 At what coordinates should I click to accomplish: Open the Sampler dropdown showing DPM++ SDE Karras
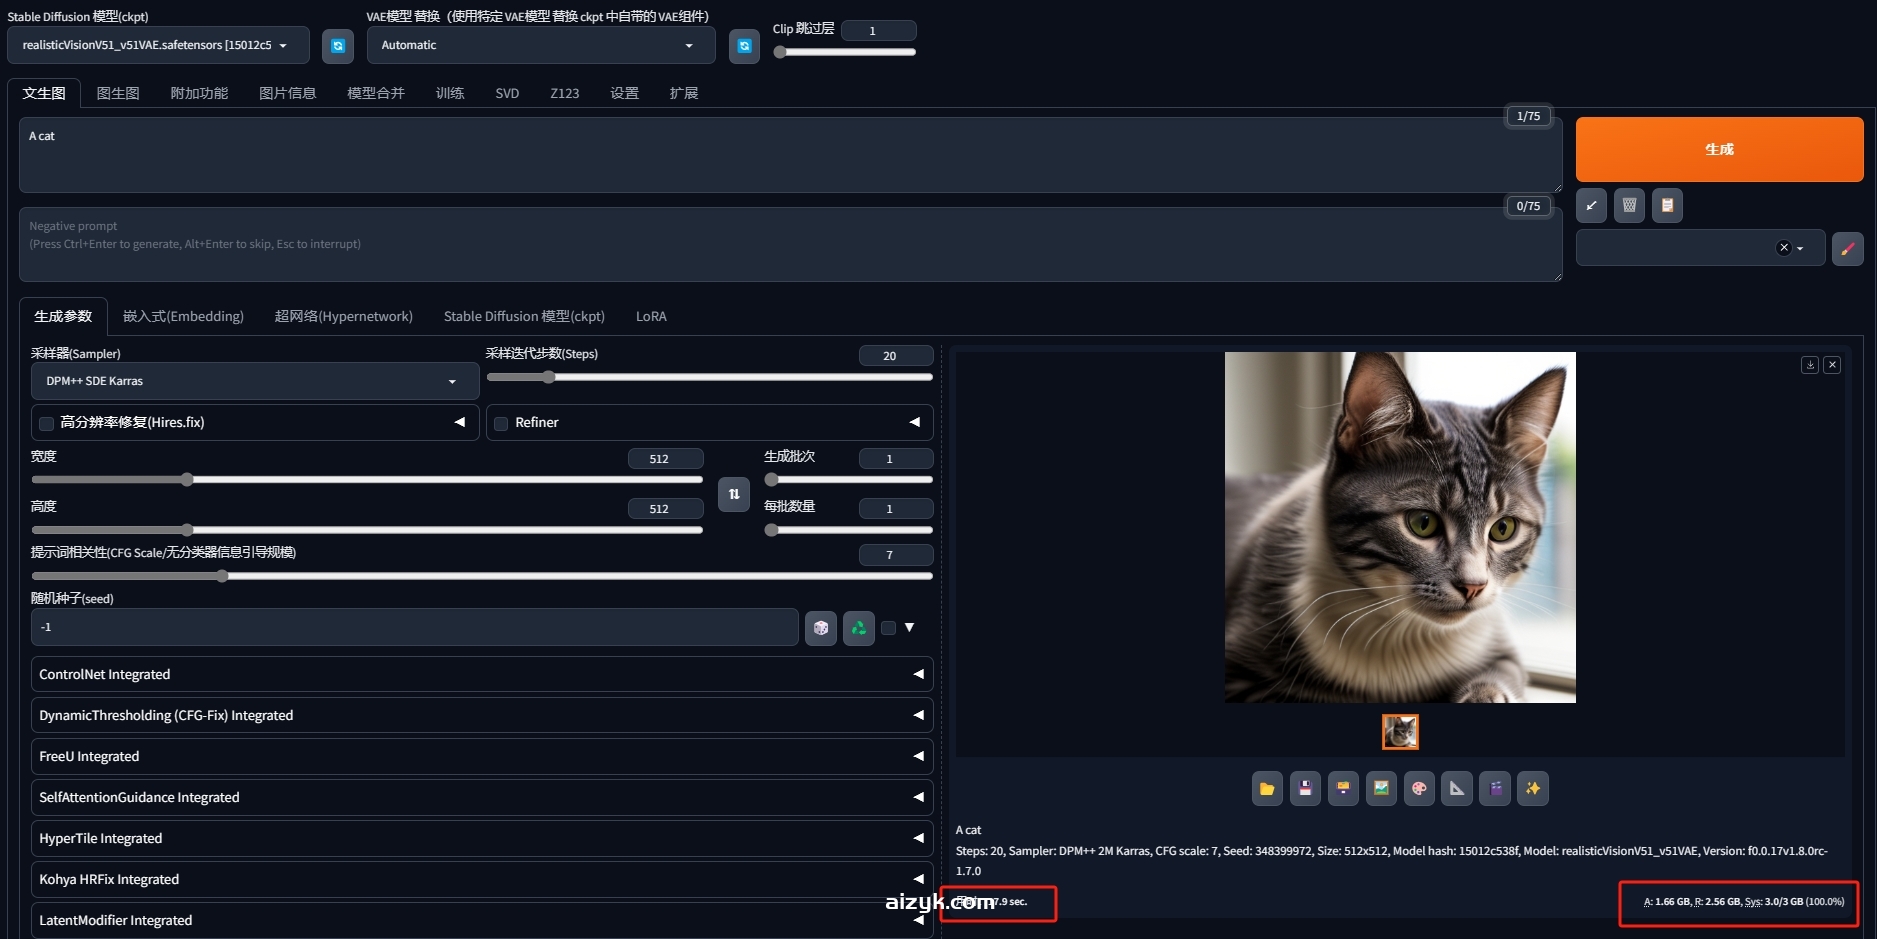(x=254, y=381)
